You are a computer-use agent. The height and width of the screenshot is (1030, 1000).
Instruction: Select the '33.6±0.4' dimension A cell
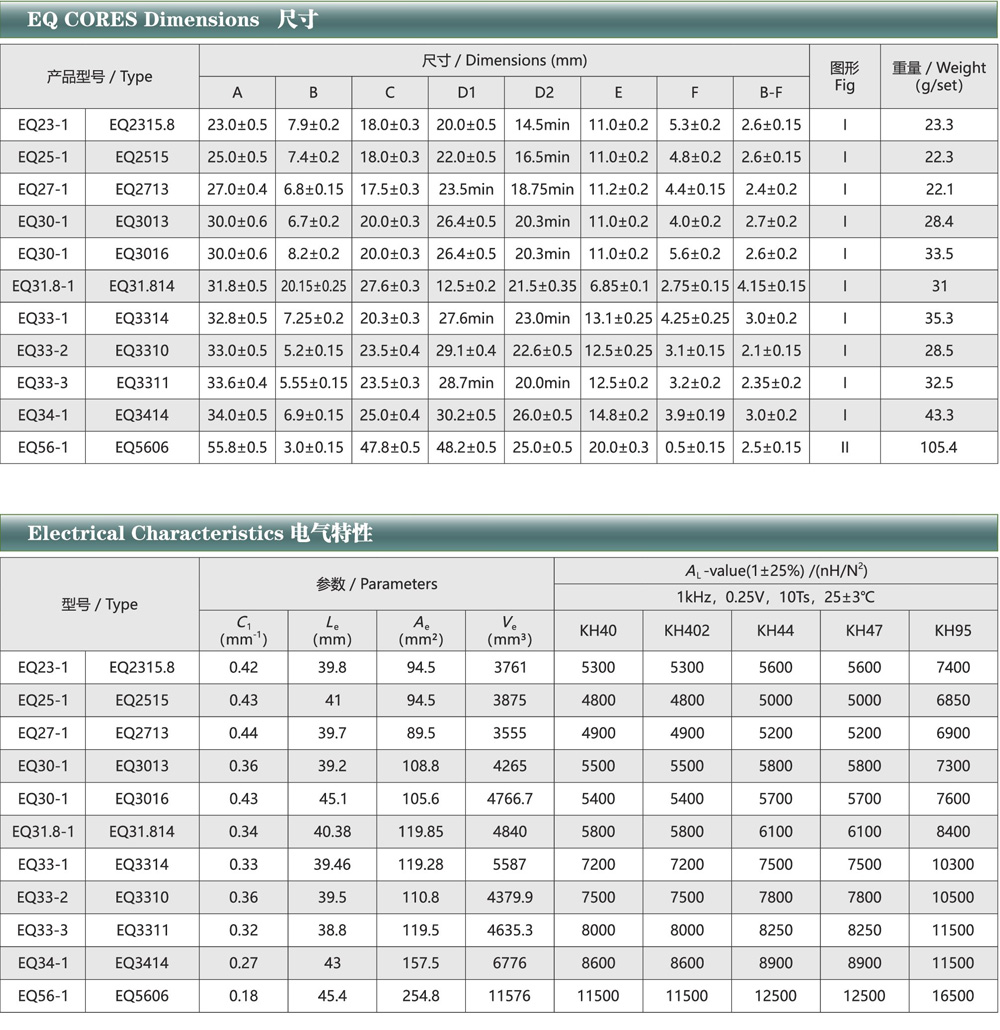[237, 383]
